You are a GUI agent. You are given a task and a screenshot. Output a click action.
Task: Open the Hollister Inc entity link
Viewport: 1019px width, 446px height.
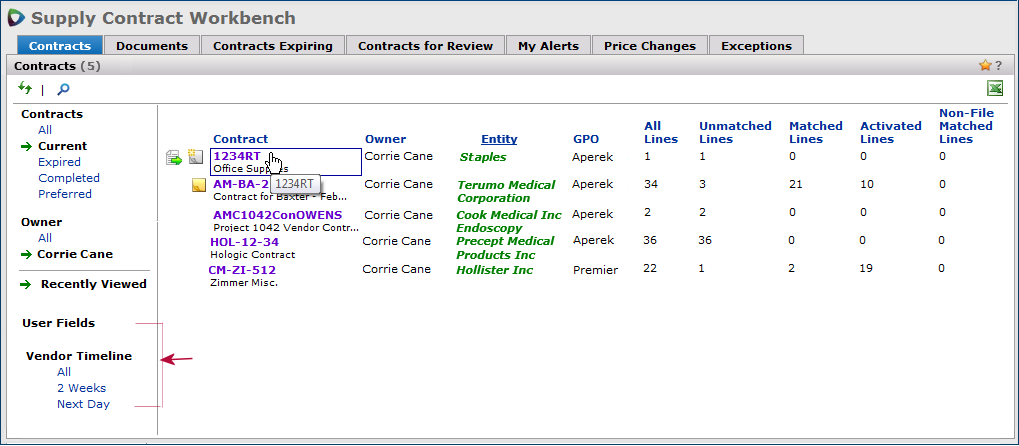494,270
